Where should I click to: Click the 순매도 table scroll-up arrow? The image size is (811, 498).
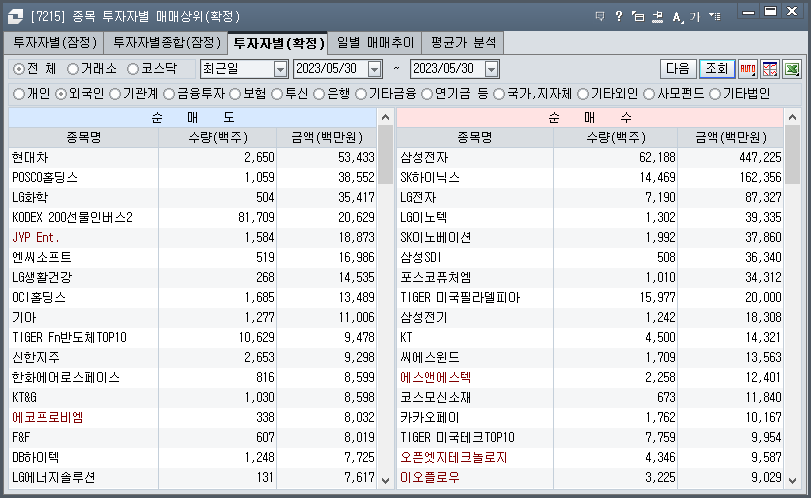point(385,117)
